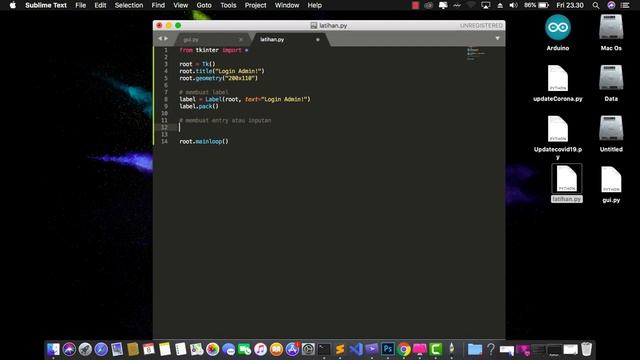Open Visual Studio Code from the Dock
The width and height of the screenshot is (640, 360).
[x=356, y=349]
